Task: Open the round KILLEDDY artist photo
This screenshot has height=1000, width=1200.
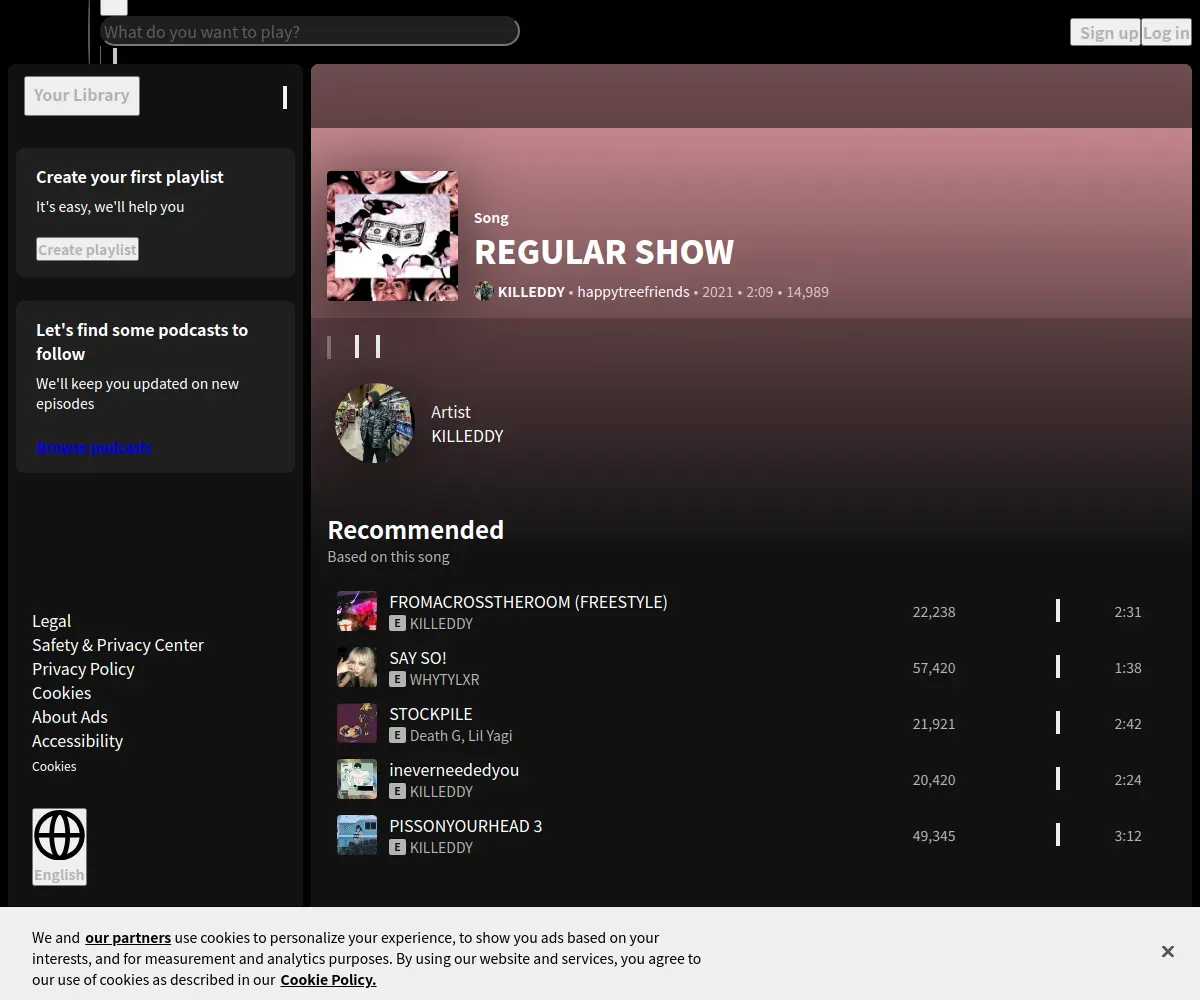Action: (x=375, y=423)
